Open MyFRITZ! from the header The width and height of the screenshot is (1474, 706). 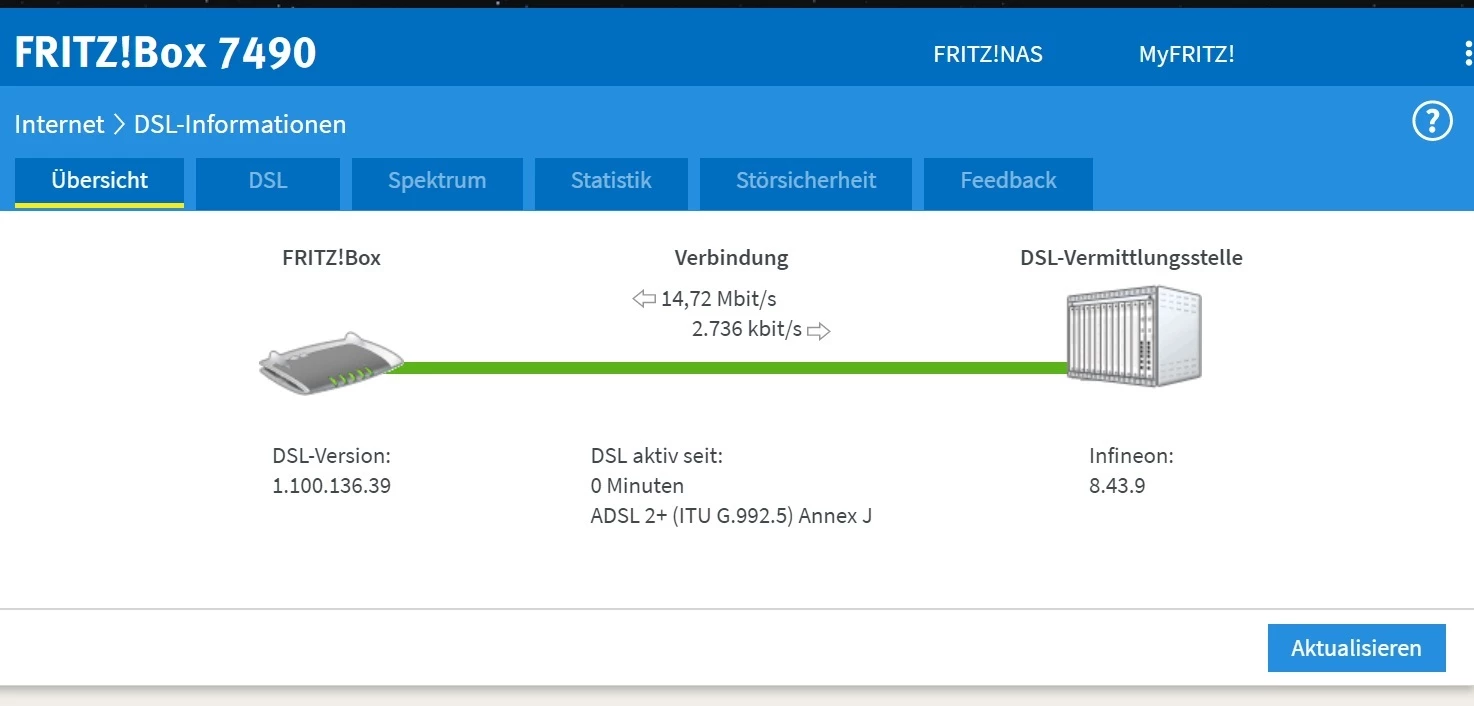pyautogui.click(x=1186, y=54)
